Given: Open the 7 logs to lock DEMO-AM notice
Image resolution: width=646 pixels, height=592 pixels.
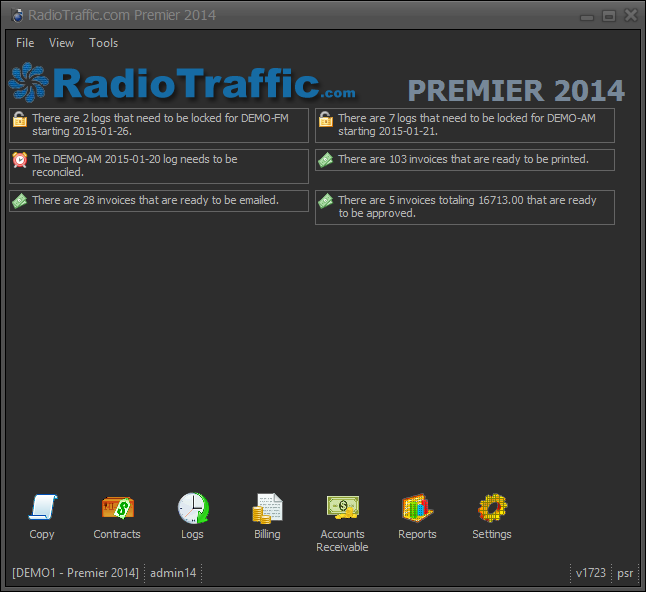Looking at the screenshot, I should [465, 125].
